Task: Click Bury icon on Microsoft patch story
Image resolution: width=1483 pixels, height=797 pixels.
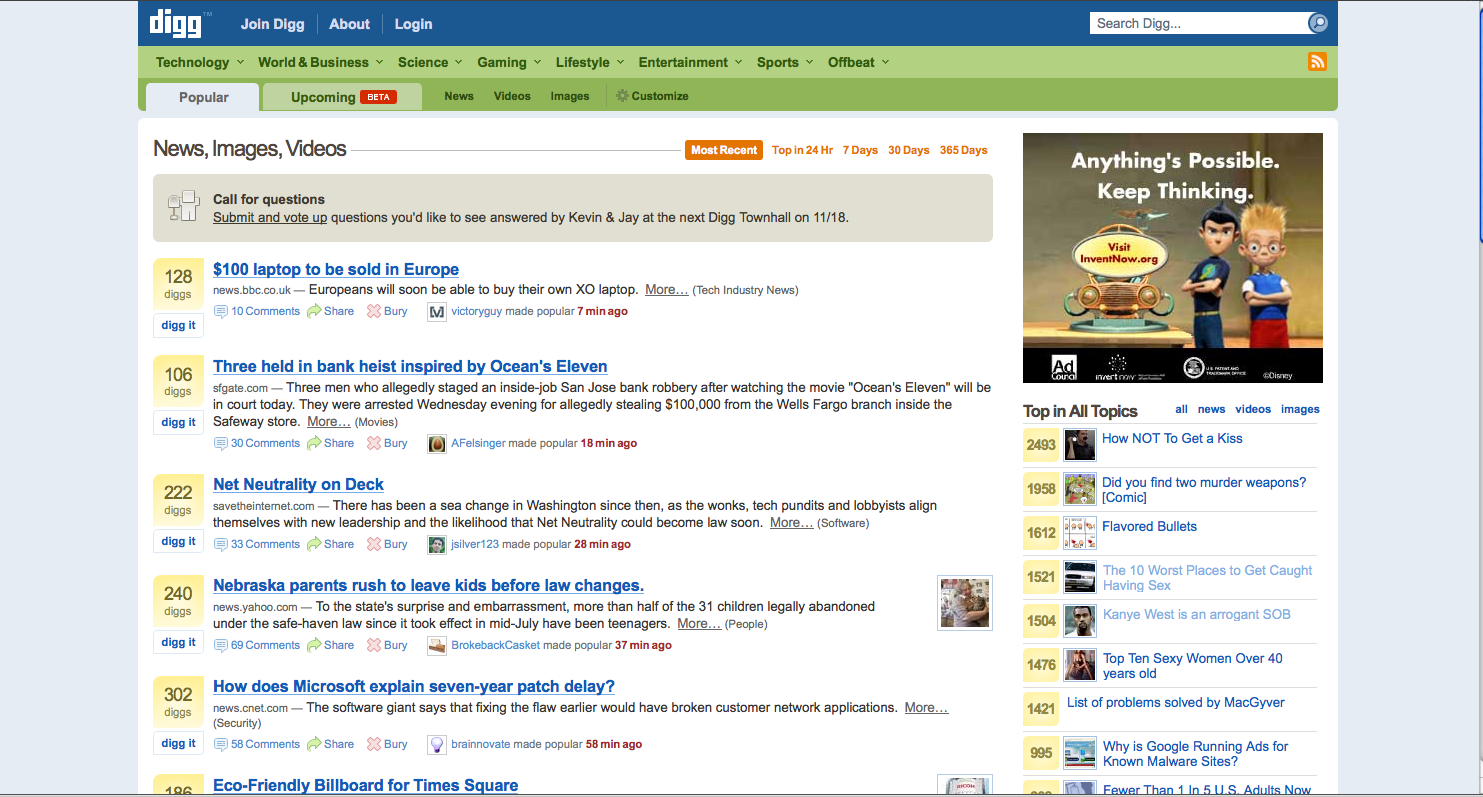Action: point(374,744)
